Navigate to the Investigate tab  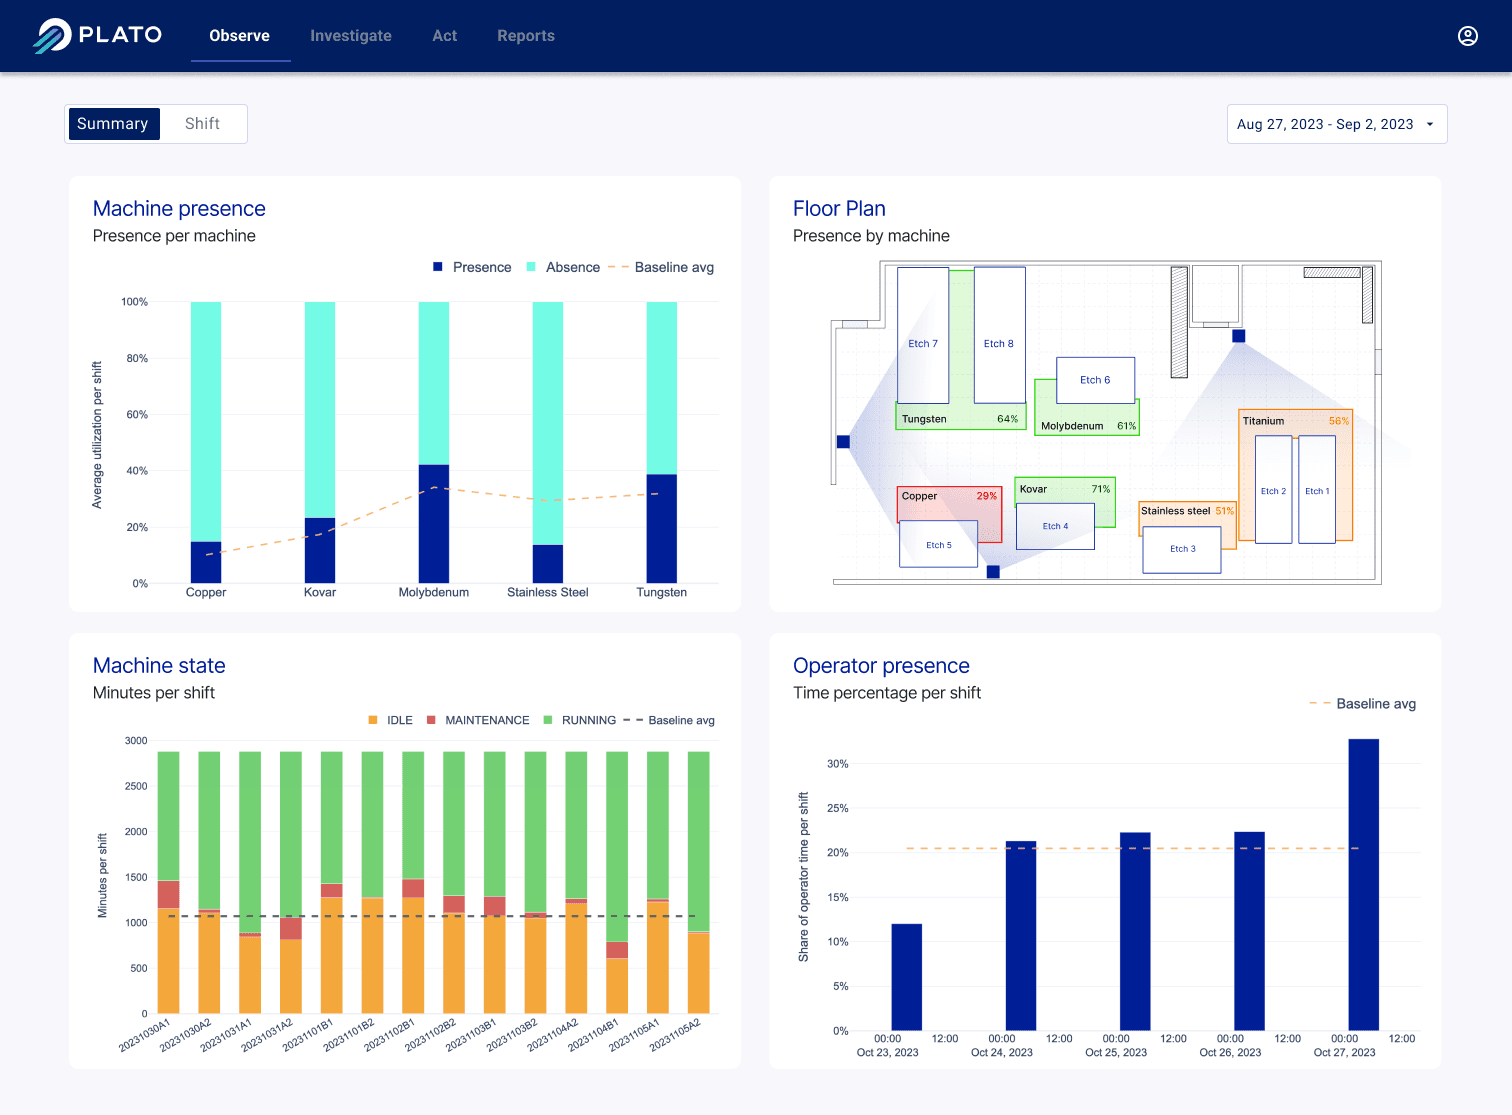[351, 35]
